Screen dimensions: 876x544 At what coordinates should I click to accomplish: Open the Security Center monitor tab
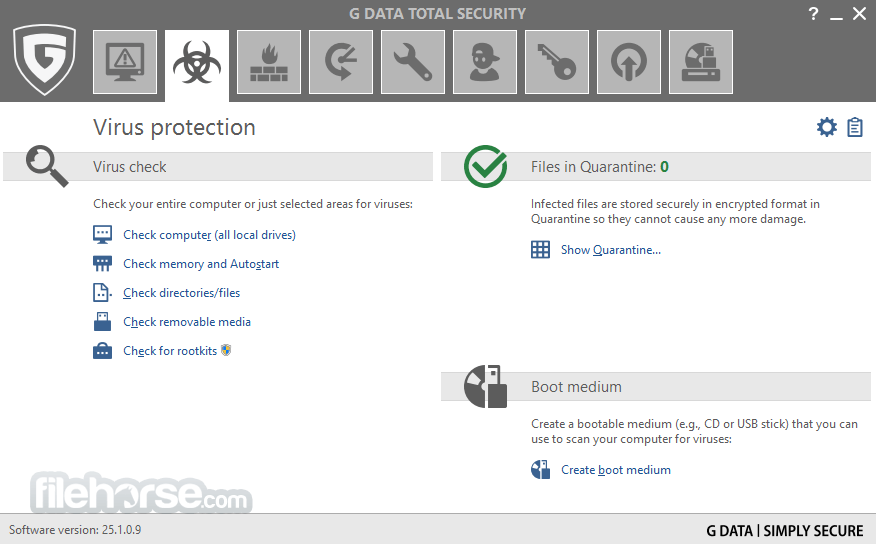tap(125, 62)
